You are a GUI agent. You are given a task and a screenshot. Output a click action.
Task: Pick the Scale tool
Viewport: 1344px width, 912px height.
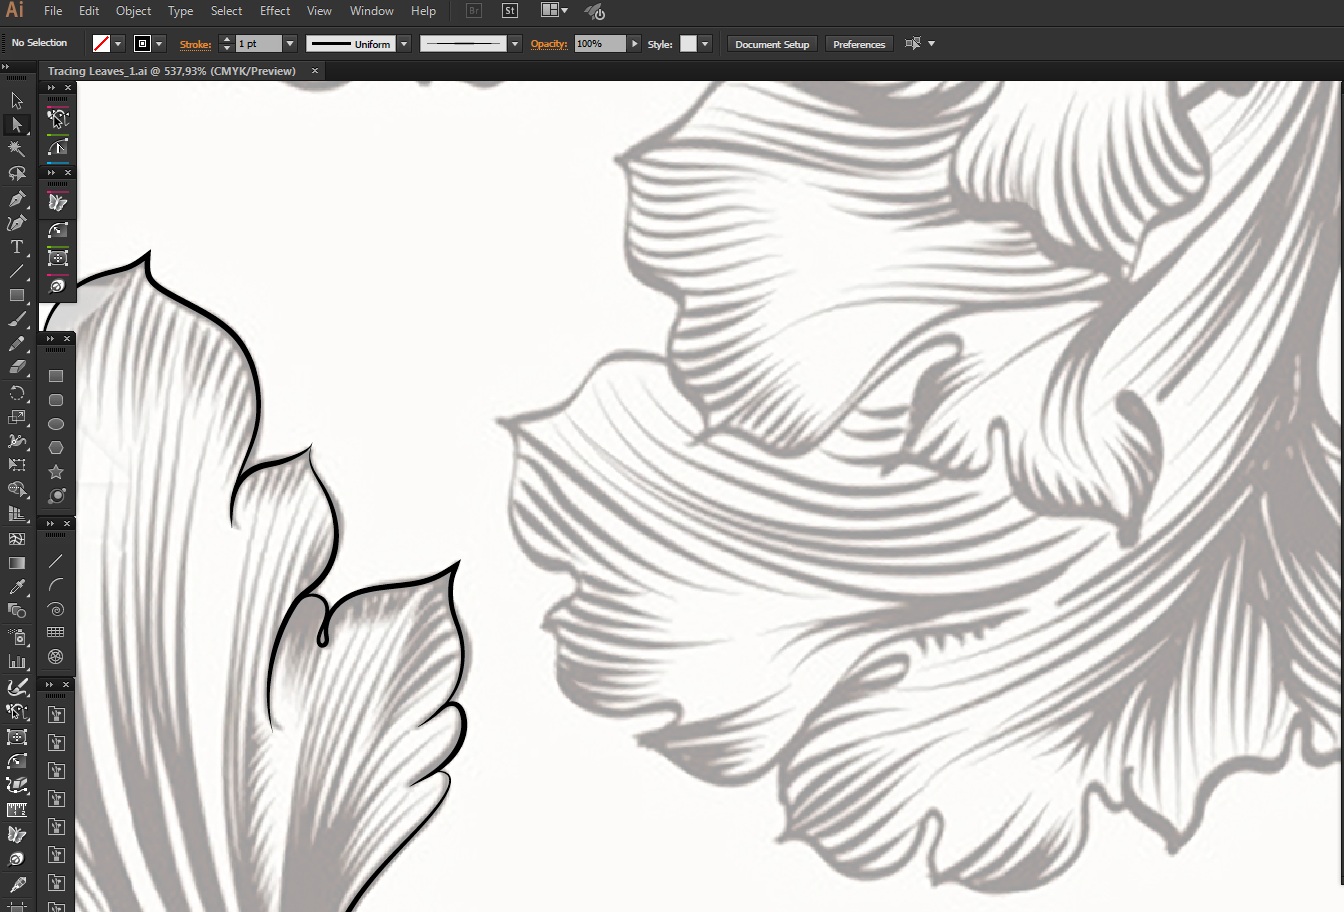click(17, 417)
